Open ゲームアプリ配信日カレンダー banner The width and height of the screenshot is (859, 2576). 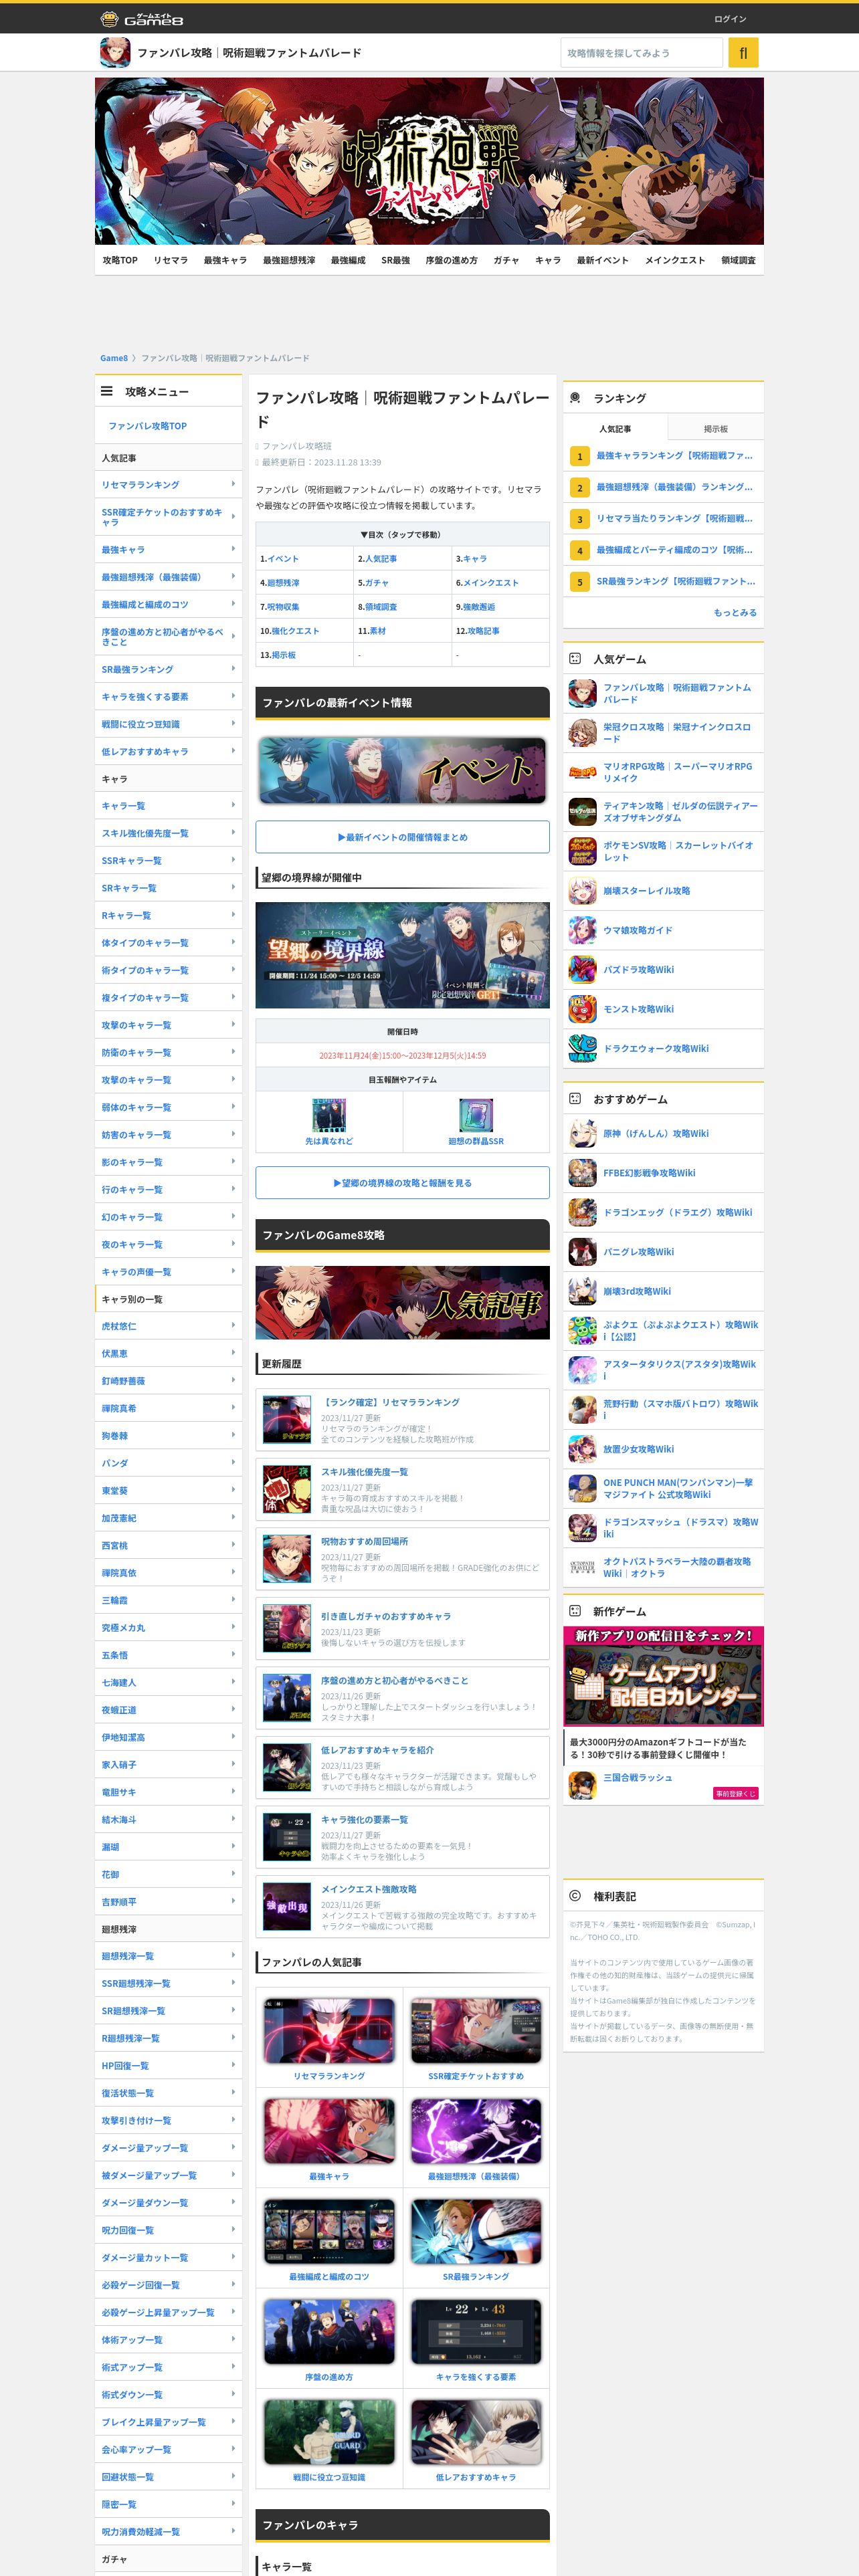[663, 1676]
